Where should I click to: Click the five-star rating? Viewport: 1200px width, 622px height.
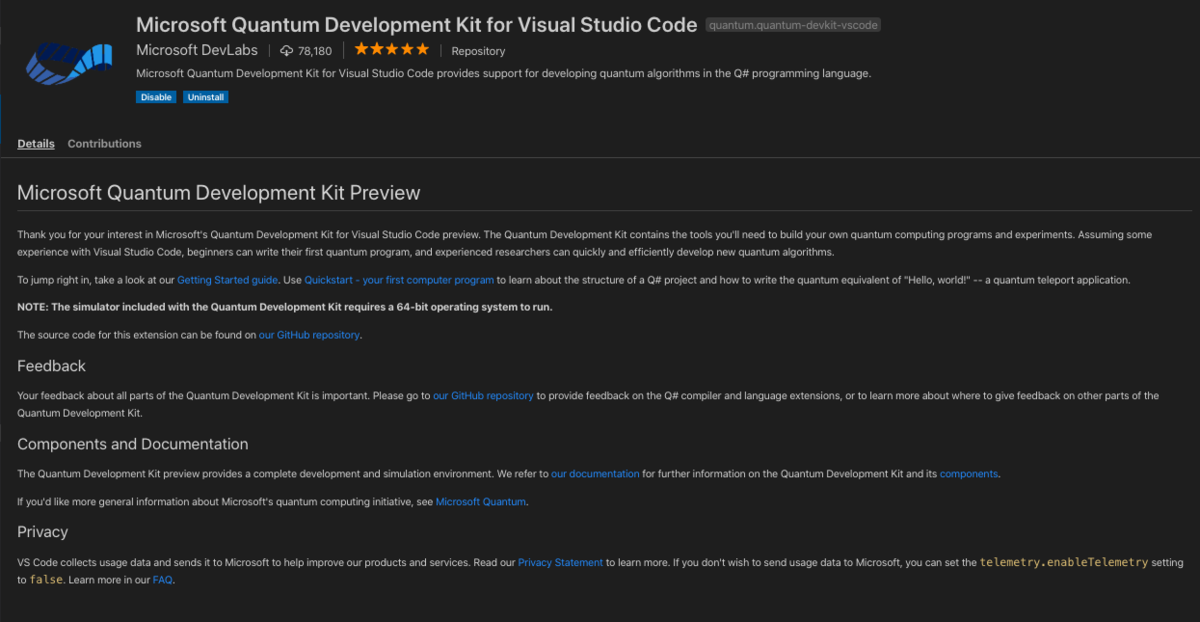pyautogui.click(x=392, y=49)
